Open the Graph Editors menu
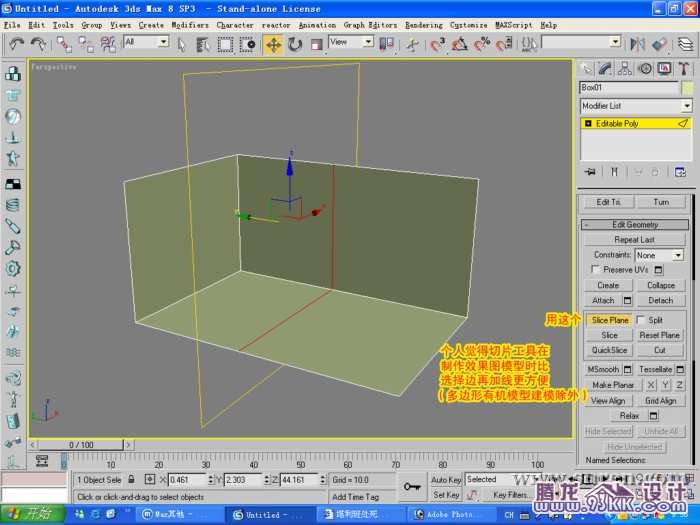 370,25
